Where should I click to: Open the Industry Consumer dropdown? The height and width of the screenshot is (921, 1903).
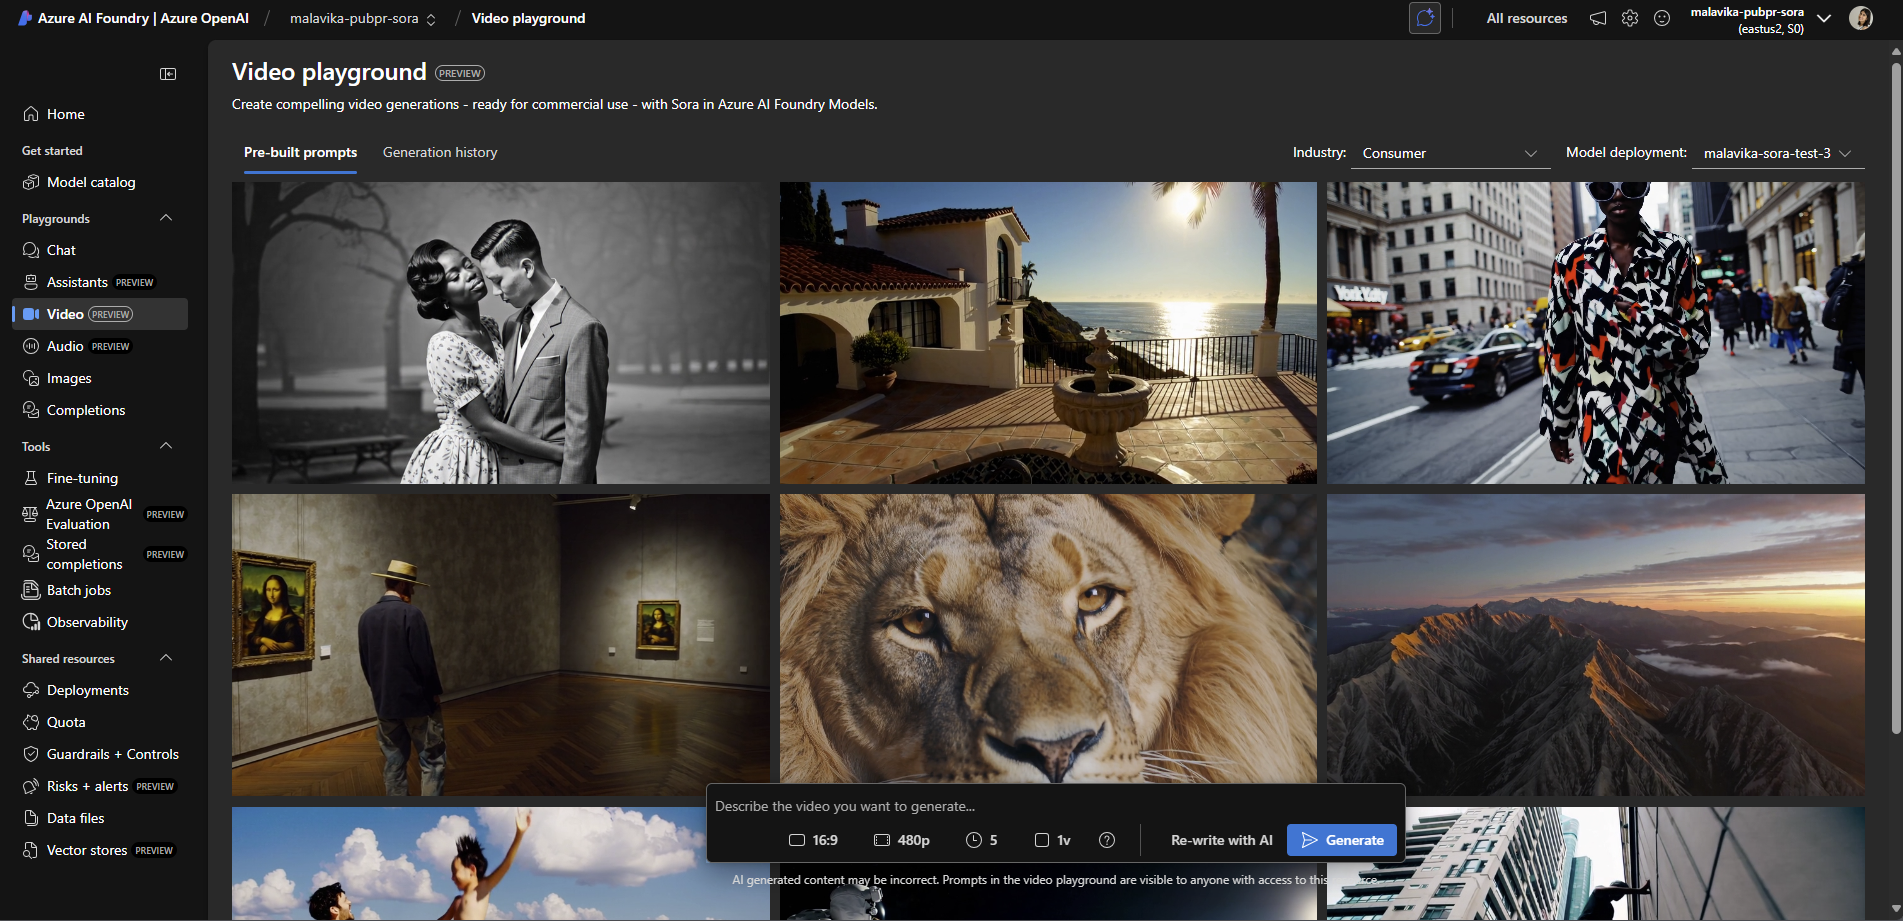(1449, 153)
